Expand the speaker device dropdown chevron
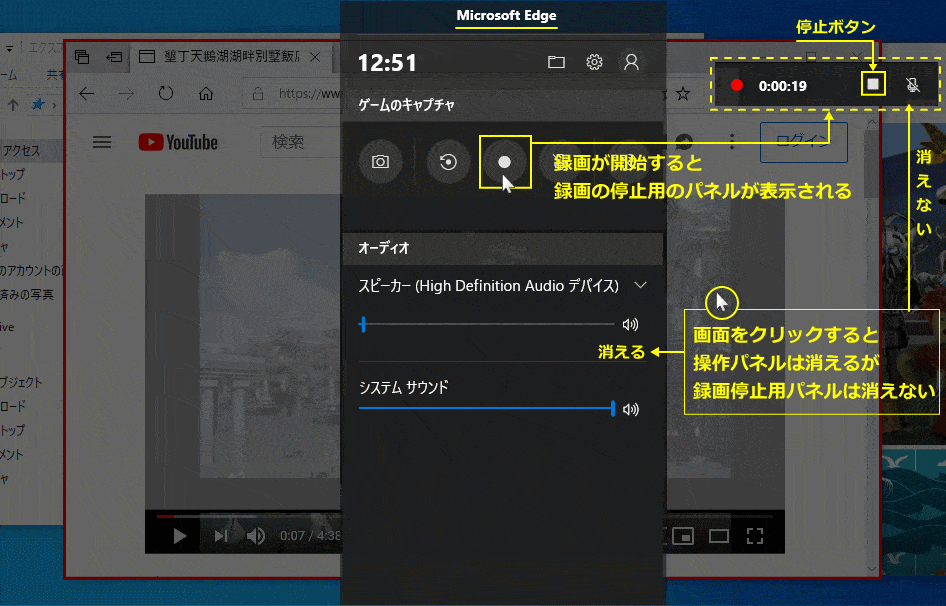This screenshot has height=606, width=946. (641, 285)
